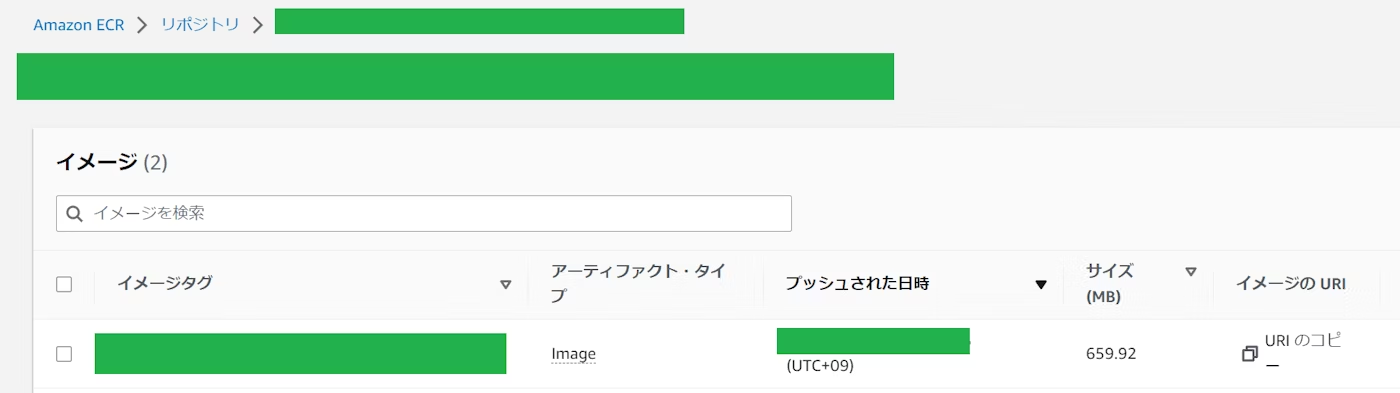
Task: Sort images by サイズ (MB) column label
Action: [1110, 284]
